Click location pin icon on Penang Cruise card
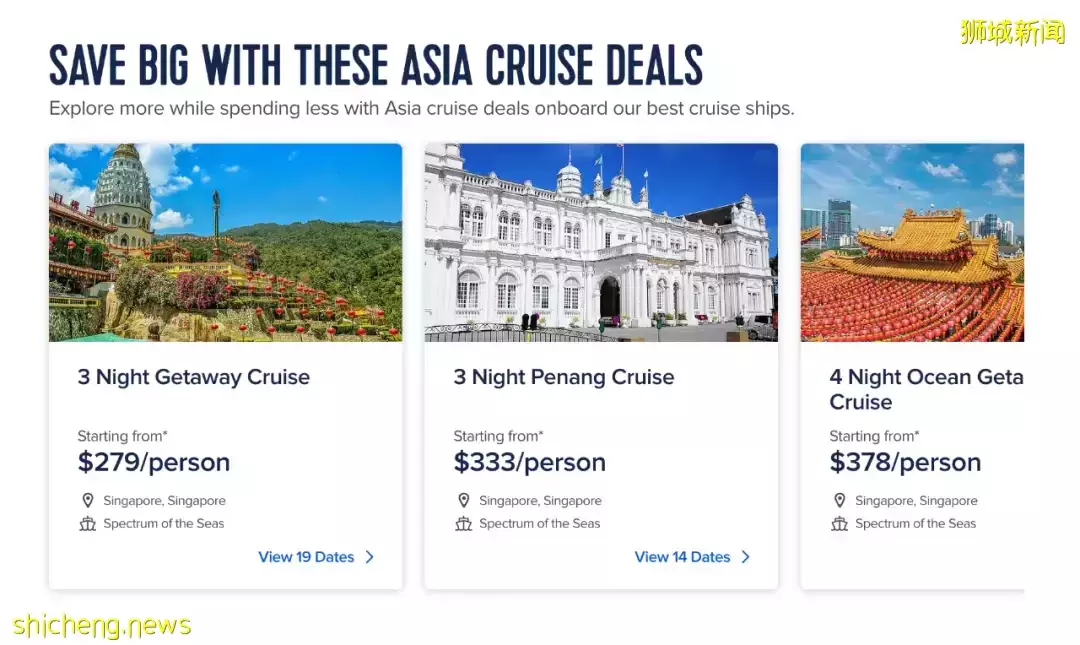The height and width of the screenshot is (645, 1080). pos(464,500)
